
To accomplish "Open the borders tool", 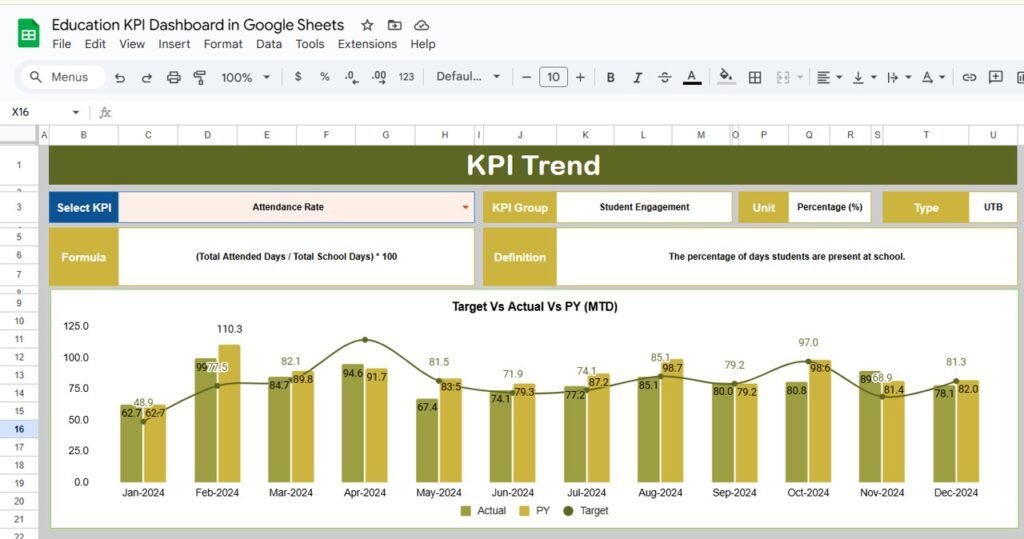I will pos(754,77).
